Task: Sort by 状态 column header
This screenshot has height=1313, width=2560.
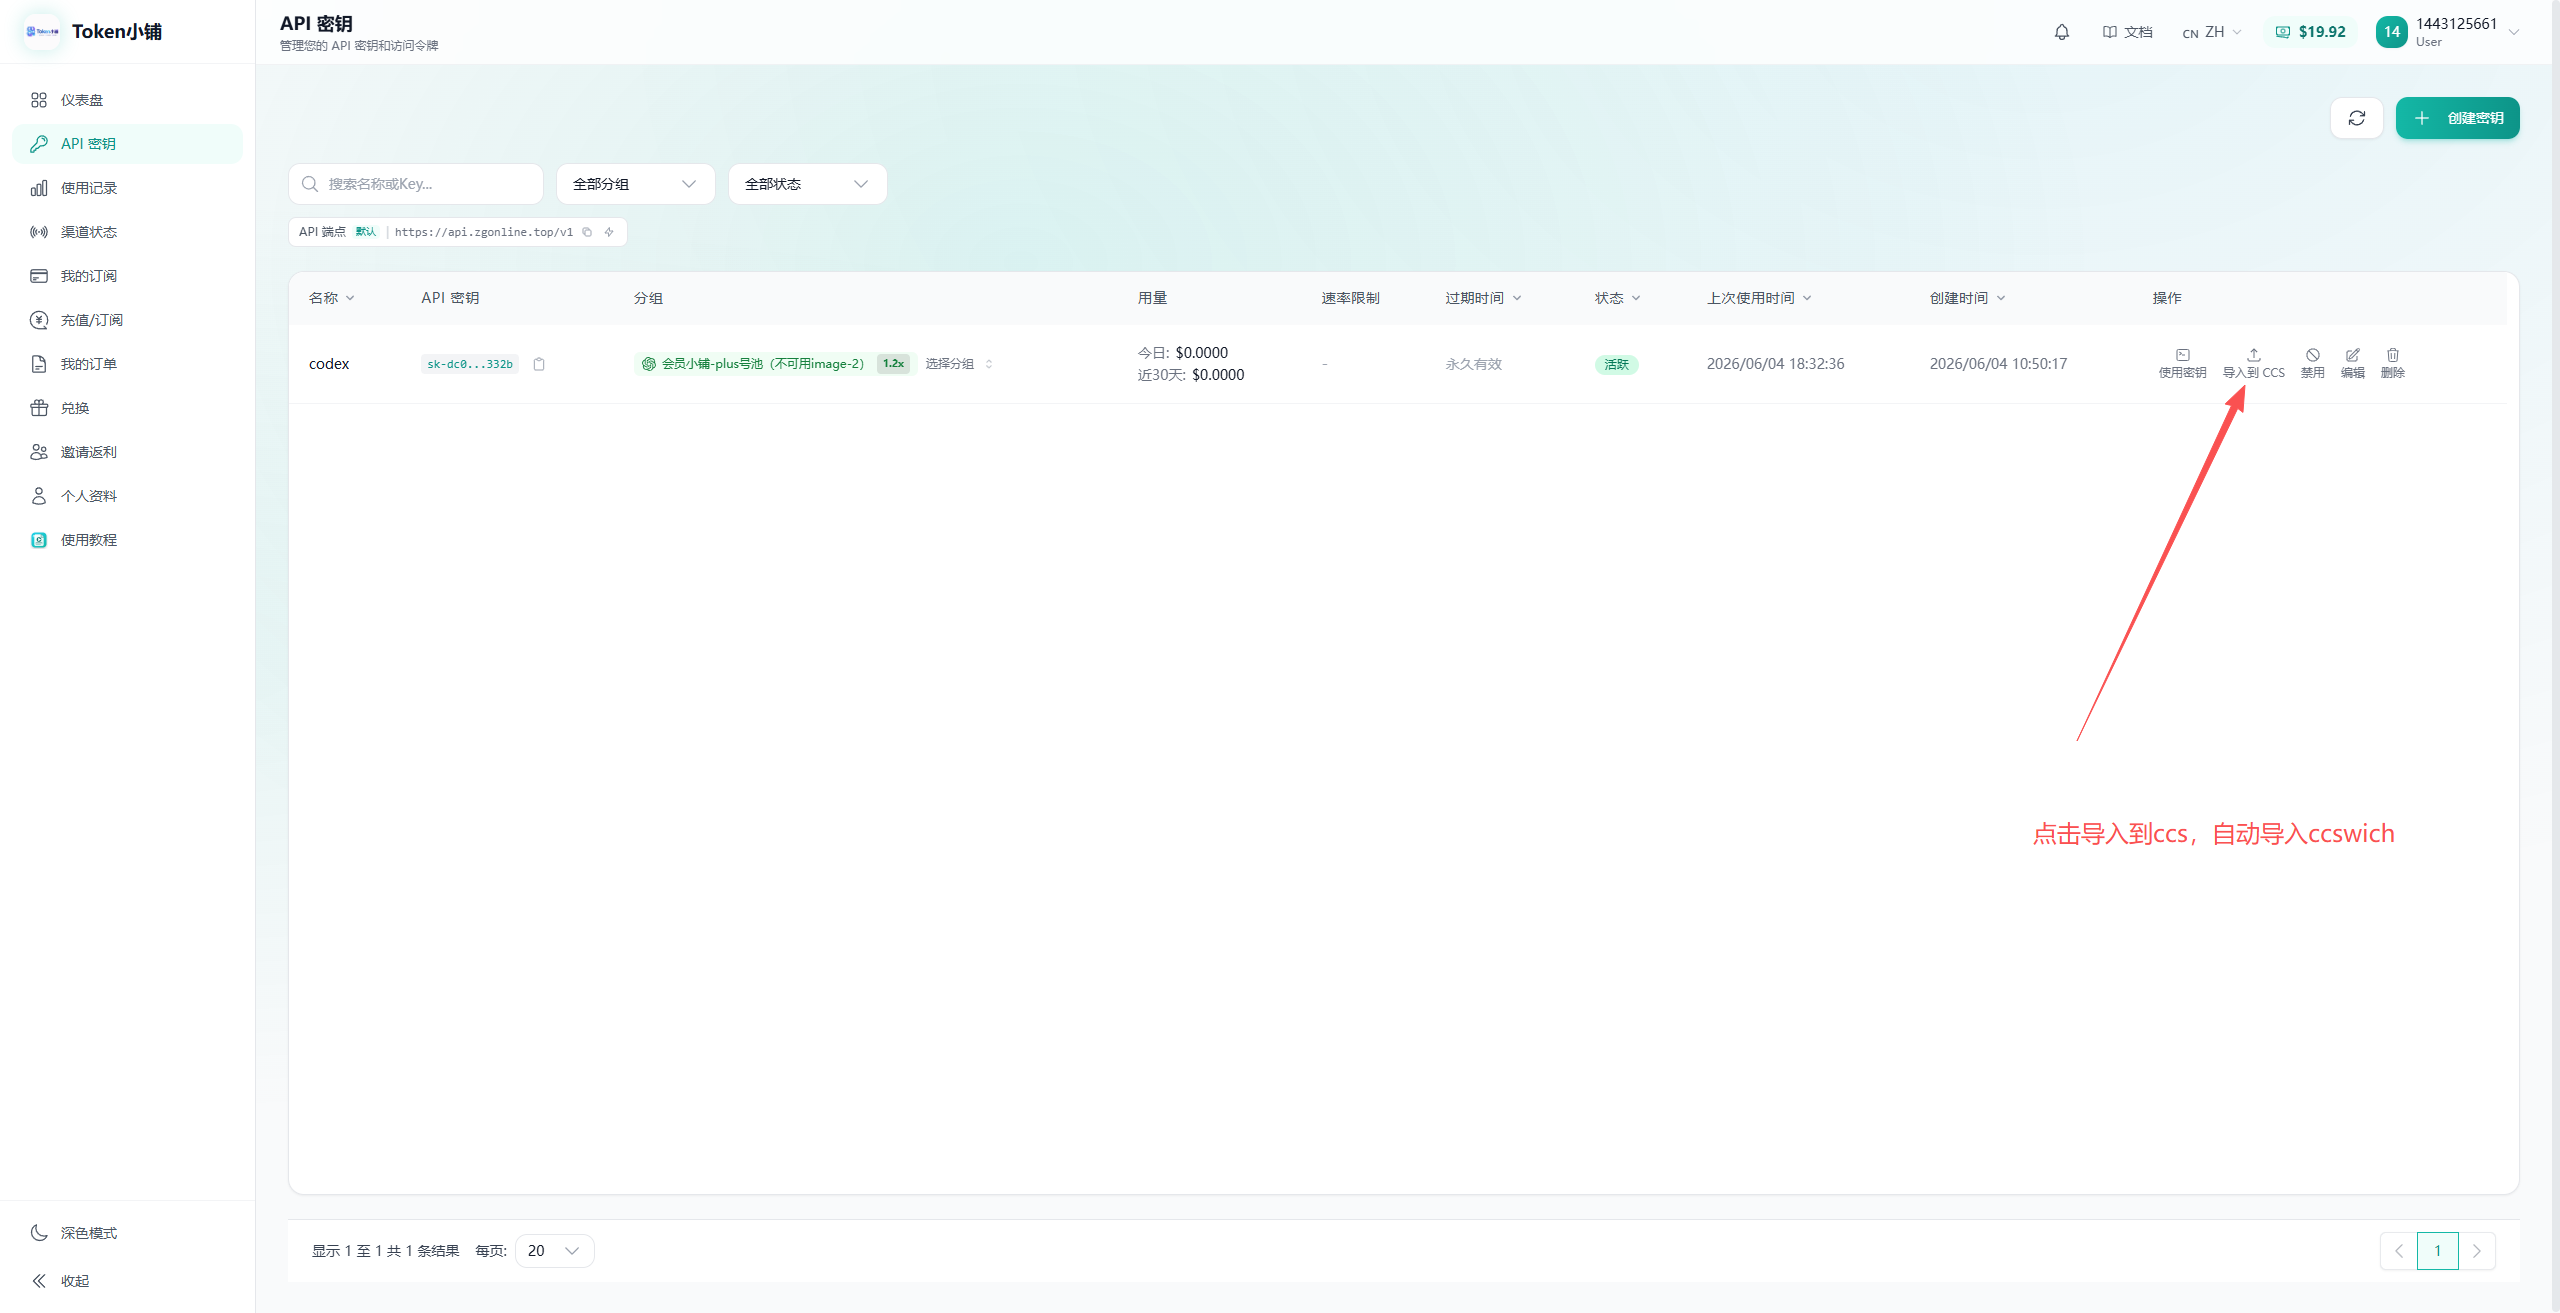Action: pyautogui.click(x=1618, y=298)
